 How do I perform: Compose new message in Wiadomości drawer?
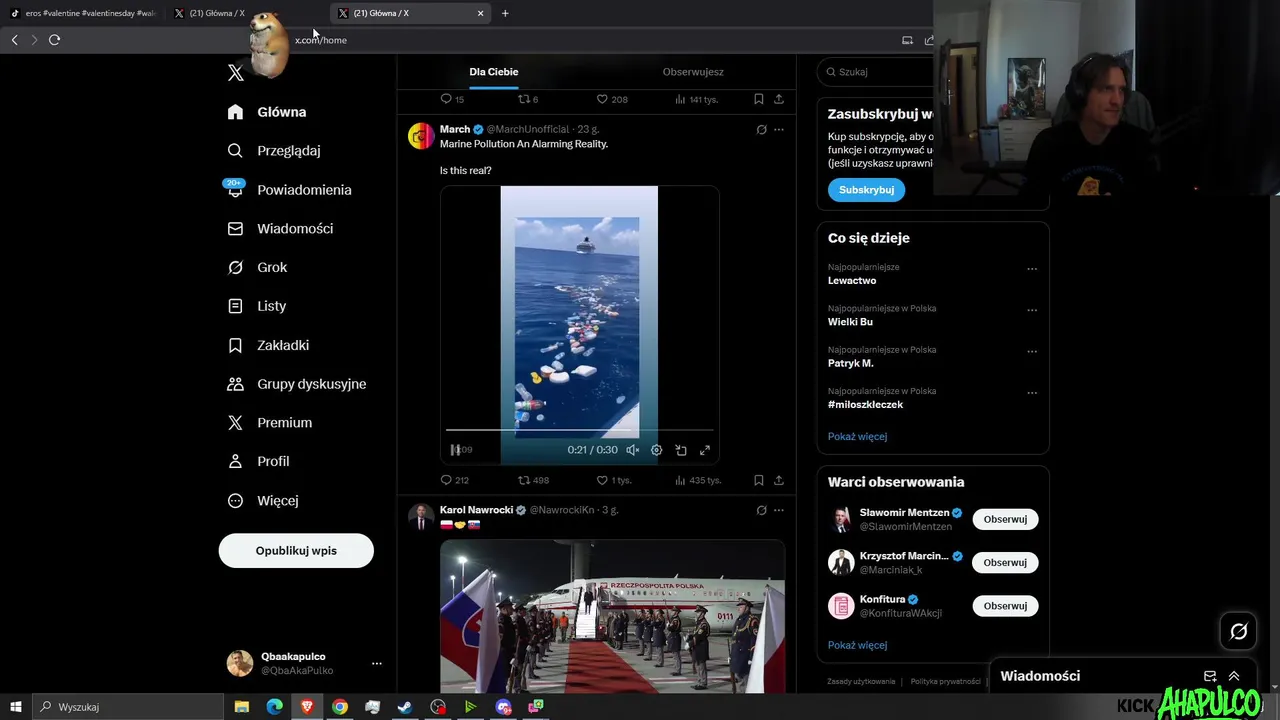(1210, 676)
